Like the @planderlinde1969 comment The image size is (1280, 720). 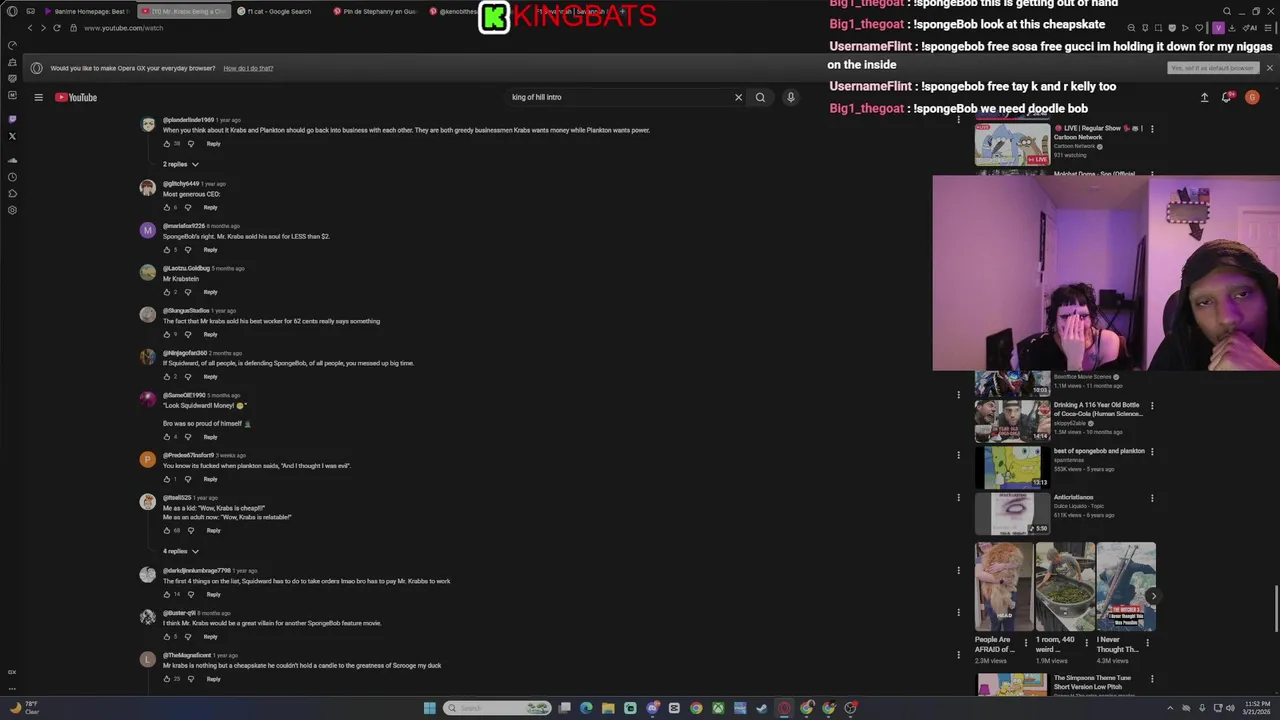[x=167, y=144]
